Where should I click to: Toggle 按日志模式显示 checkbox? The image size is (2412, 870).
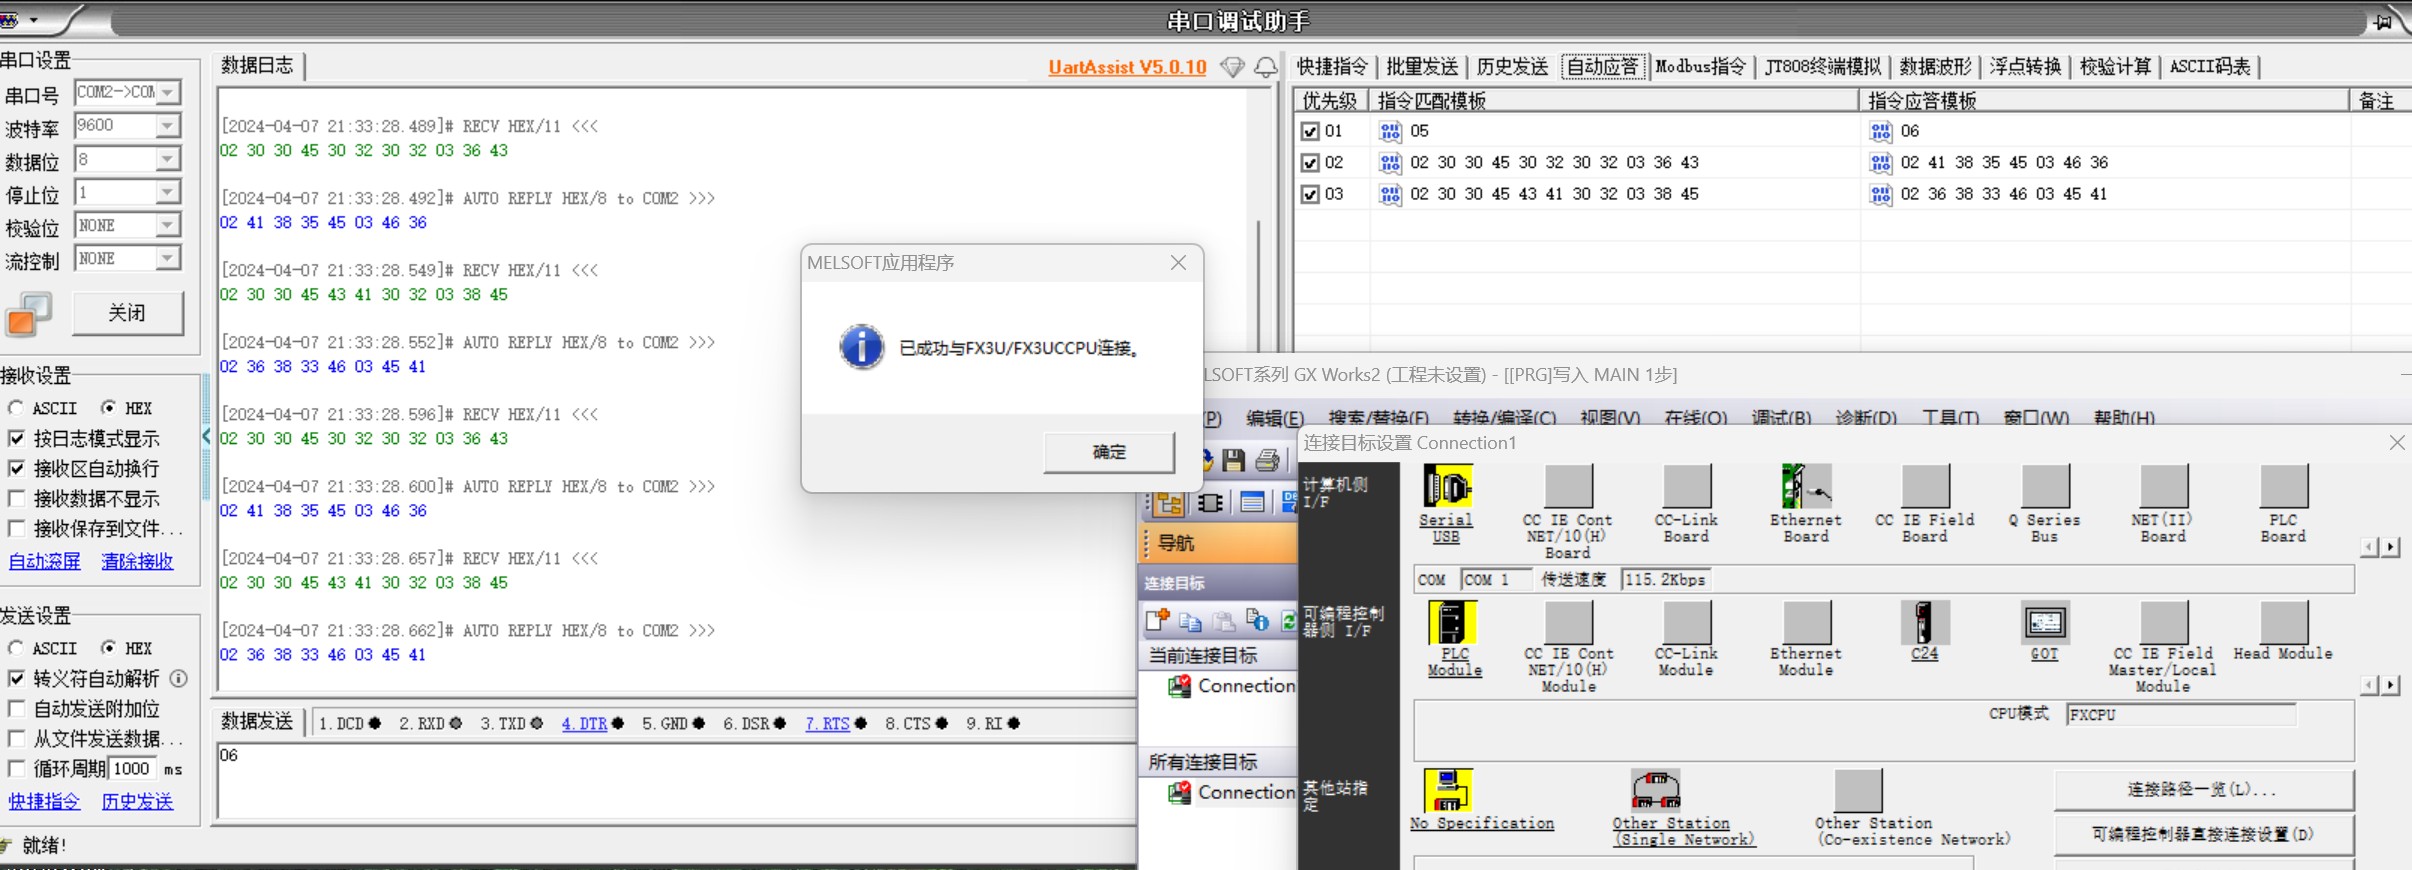click(16, 438)
